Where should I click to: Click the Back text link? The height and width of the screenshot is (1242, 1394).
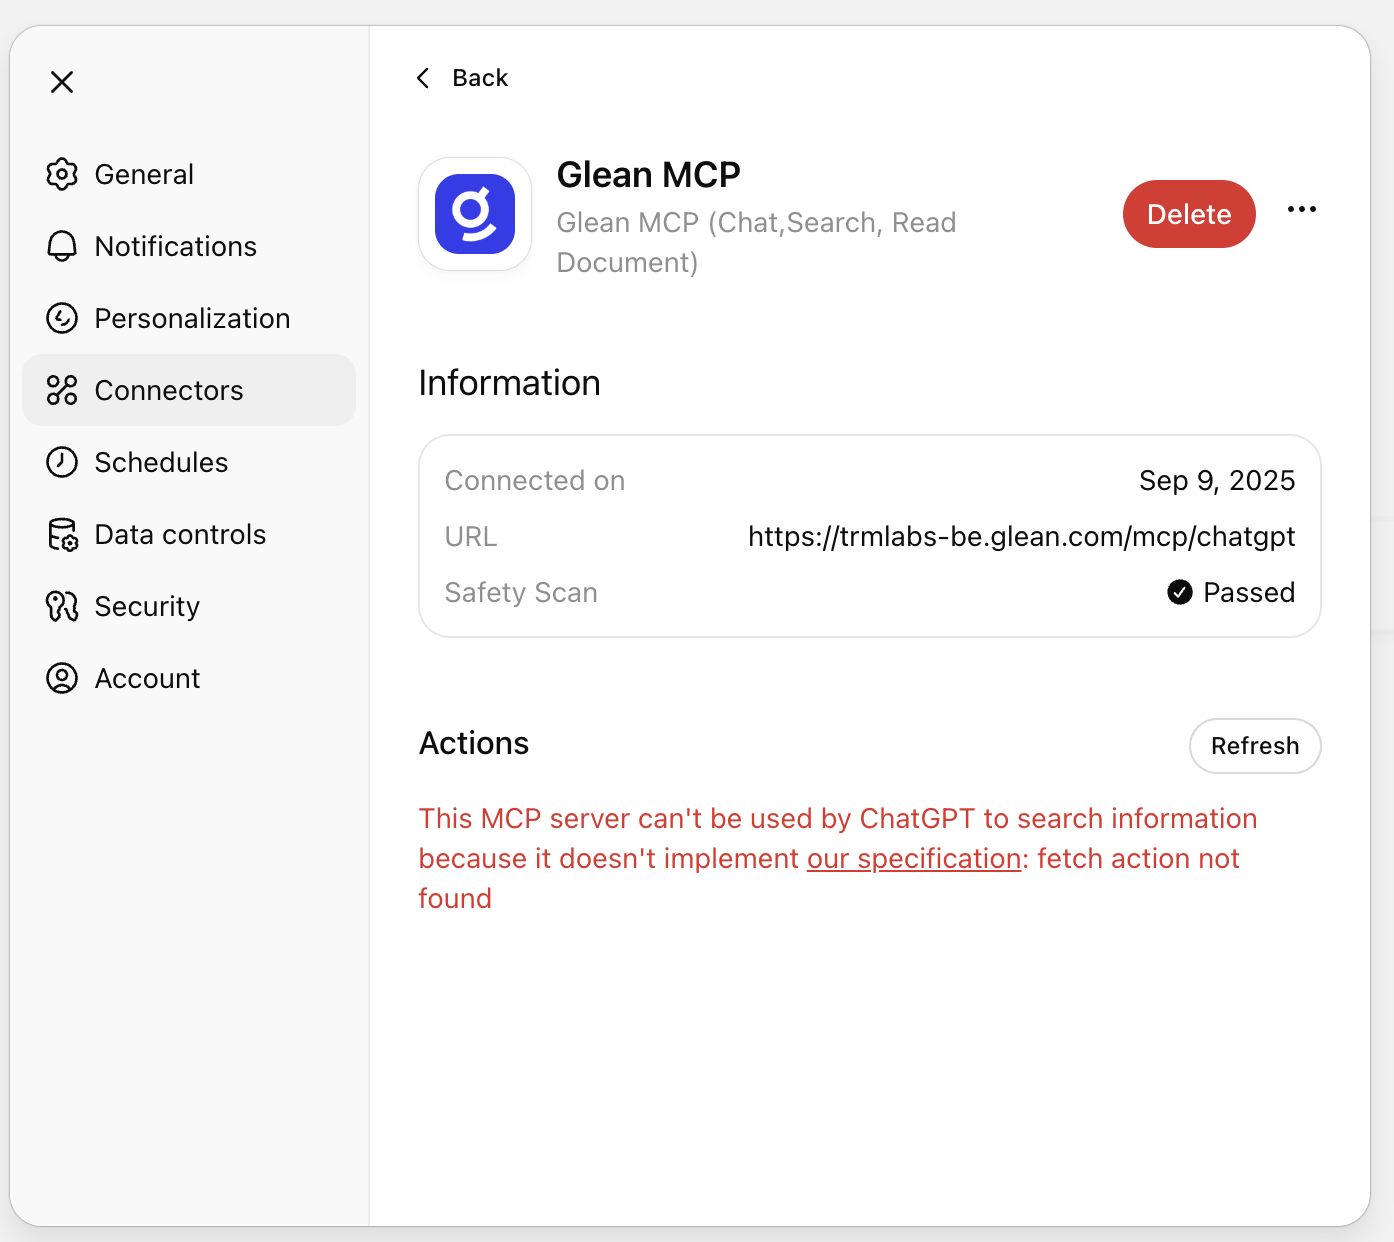pos(480,78)
